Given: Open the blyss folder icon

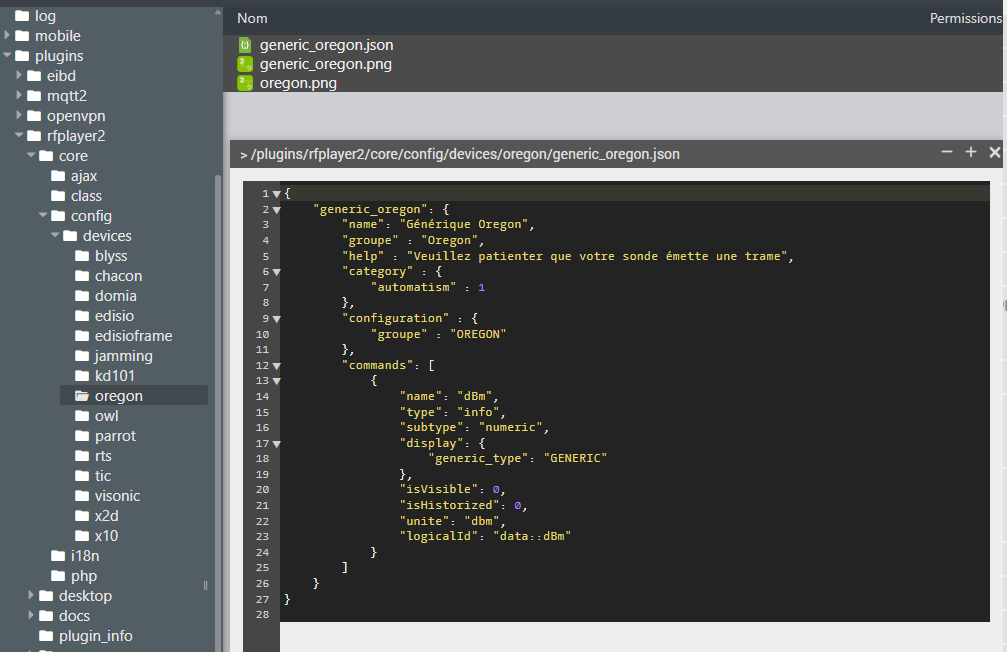Looking at the screenshot, I should tap(82, 256).
